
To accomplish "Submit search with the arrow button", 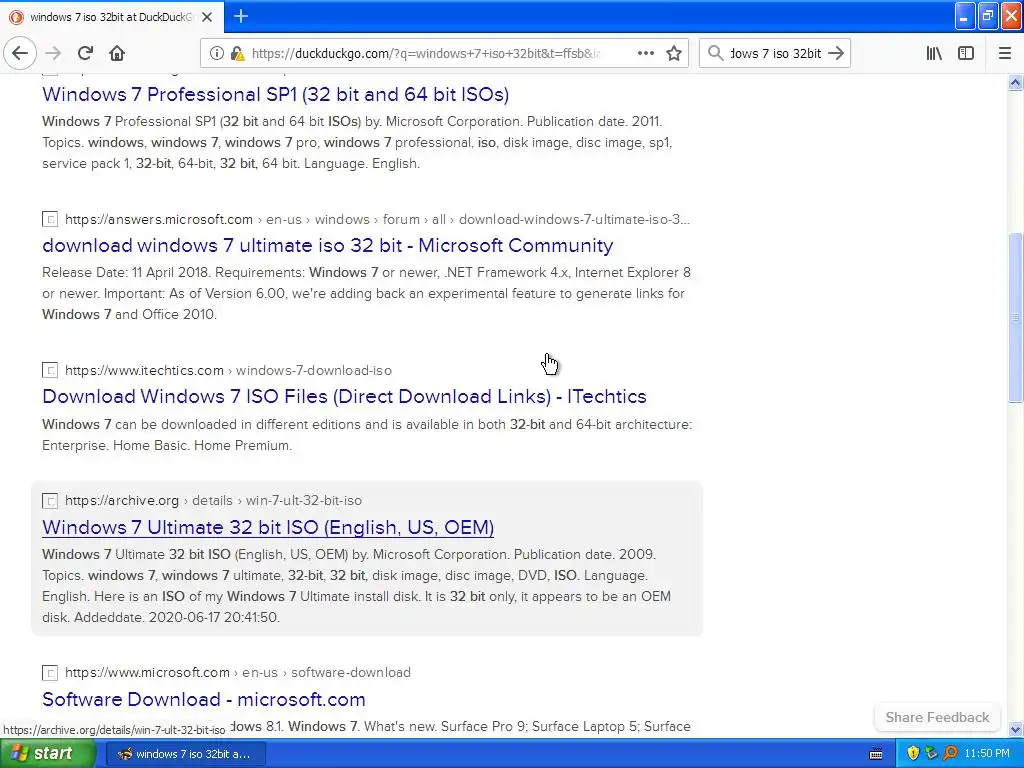I will coord(836,54).
